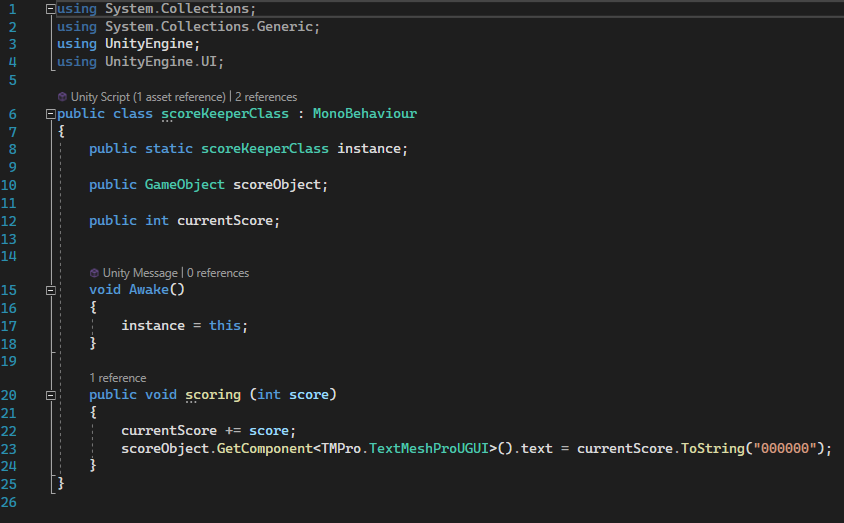
Task: Click the scoring method name in its declaration
Action: tap(212, 395)
